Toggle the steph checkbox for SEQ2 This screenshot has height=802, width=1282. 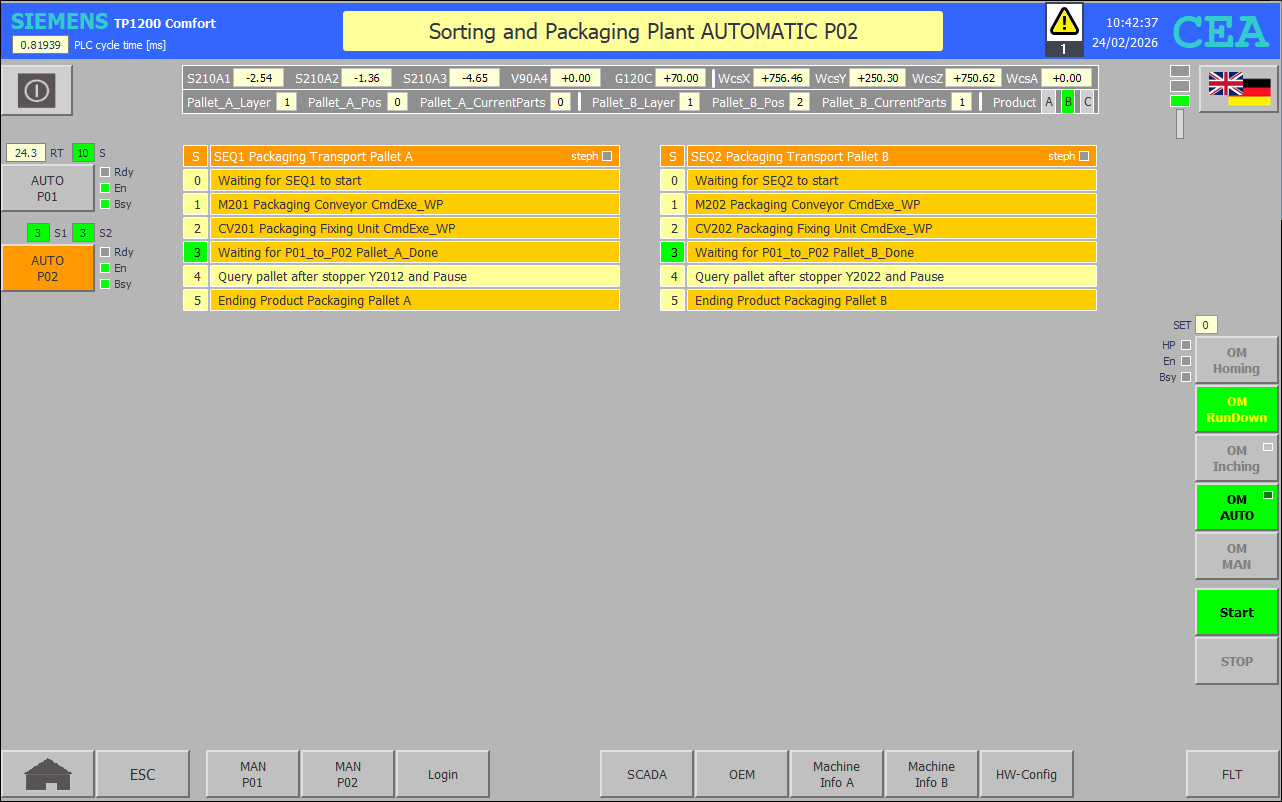pos(1084,156)
